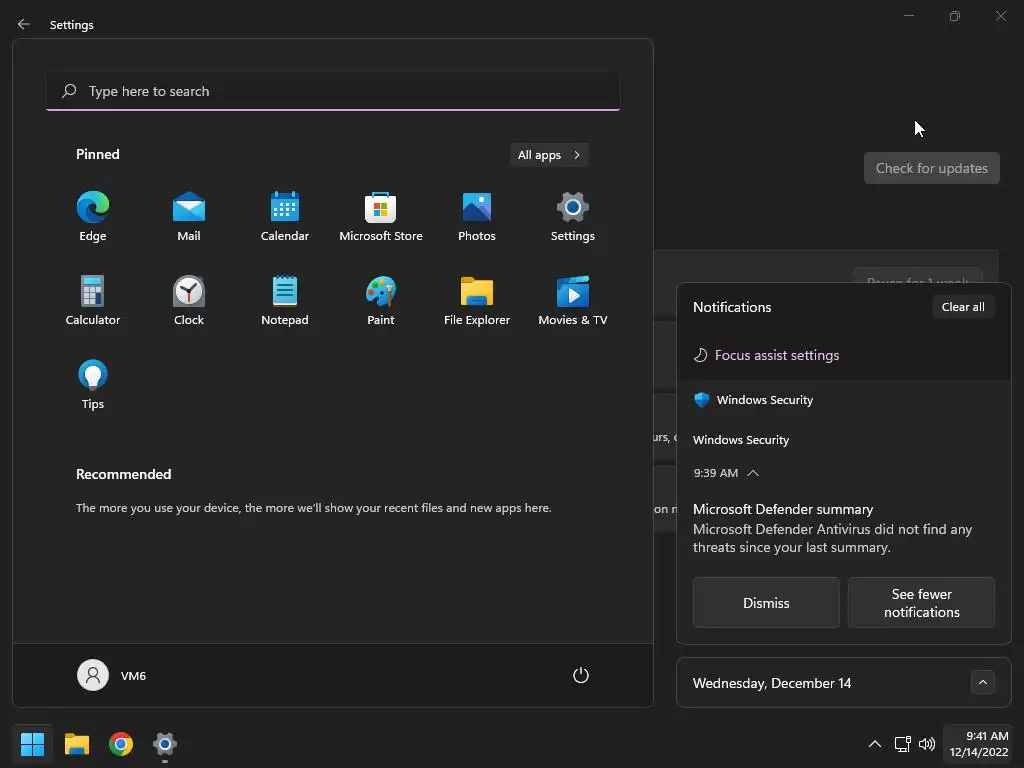Open the Tips app
This screenshot has width=1024, height=768.
point(93,385)
